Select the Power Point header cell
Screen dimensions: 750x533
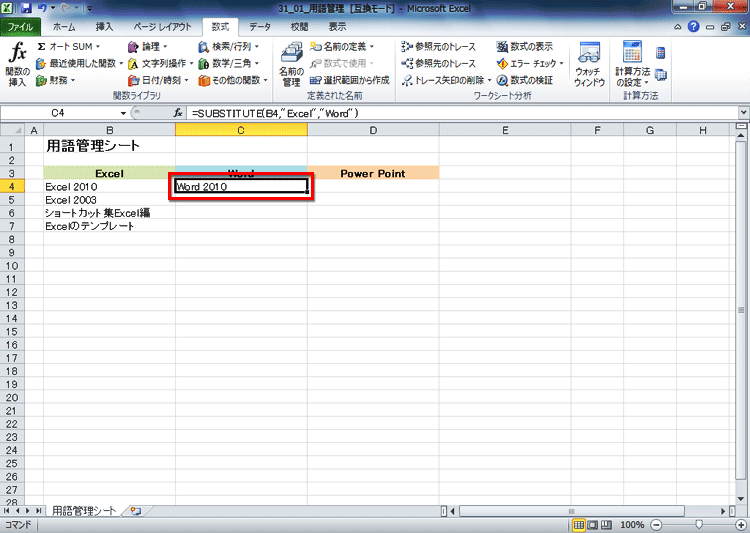point(373,173)
